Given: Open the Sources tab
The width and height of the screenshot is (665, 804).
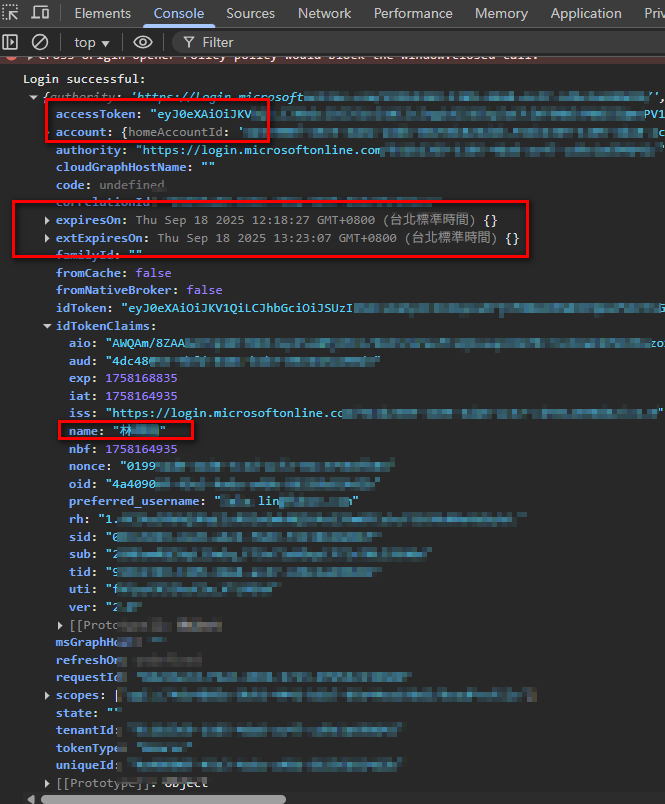Looking at the screenshot, I should tap(250, 13).
